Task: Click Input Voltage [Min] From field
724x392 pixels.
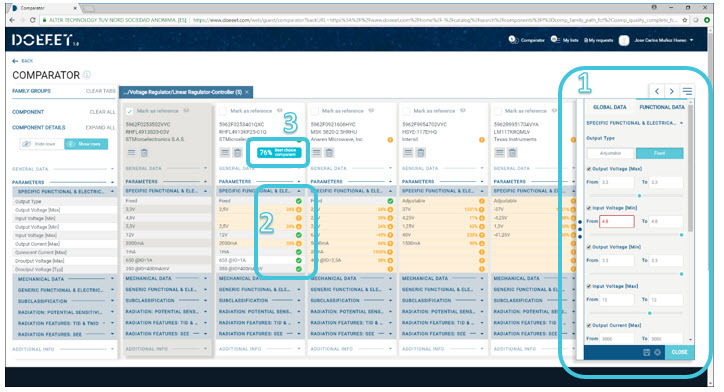Action: click(617, 222)
